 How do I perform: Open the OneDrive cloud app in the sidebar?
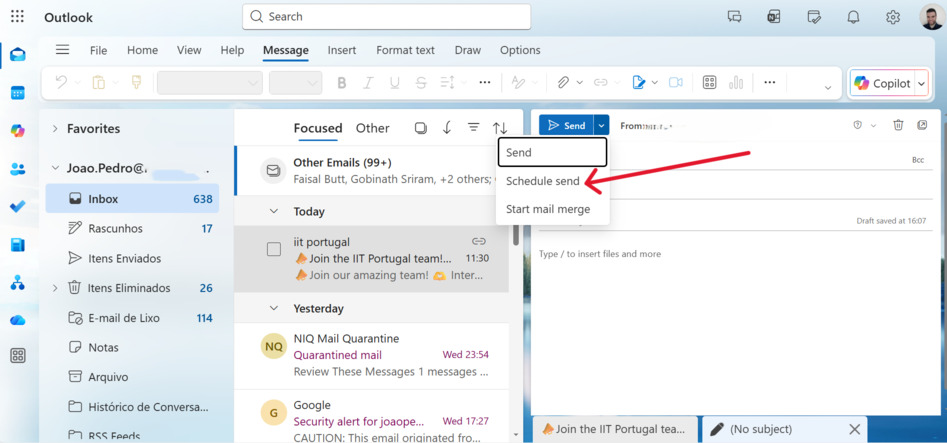[x=18, y=320]
